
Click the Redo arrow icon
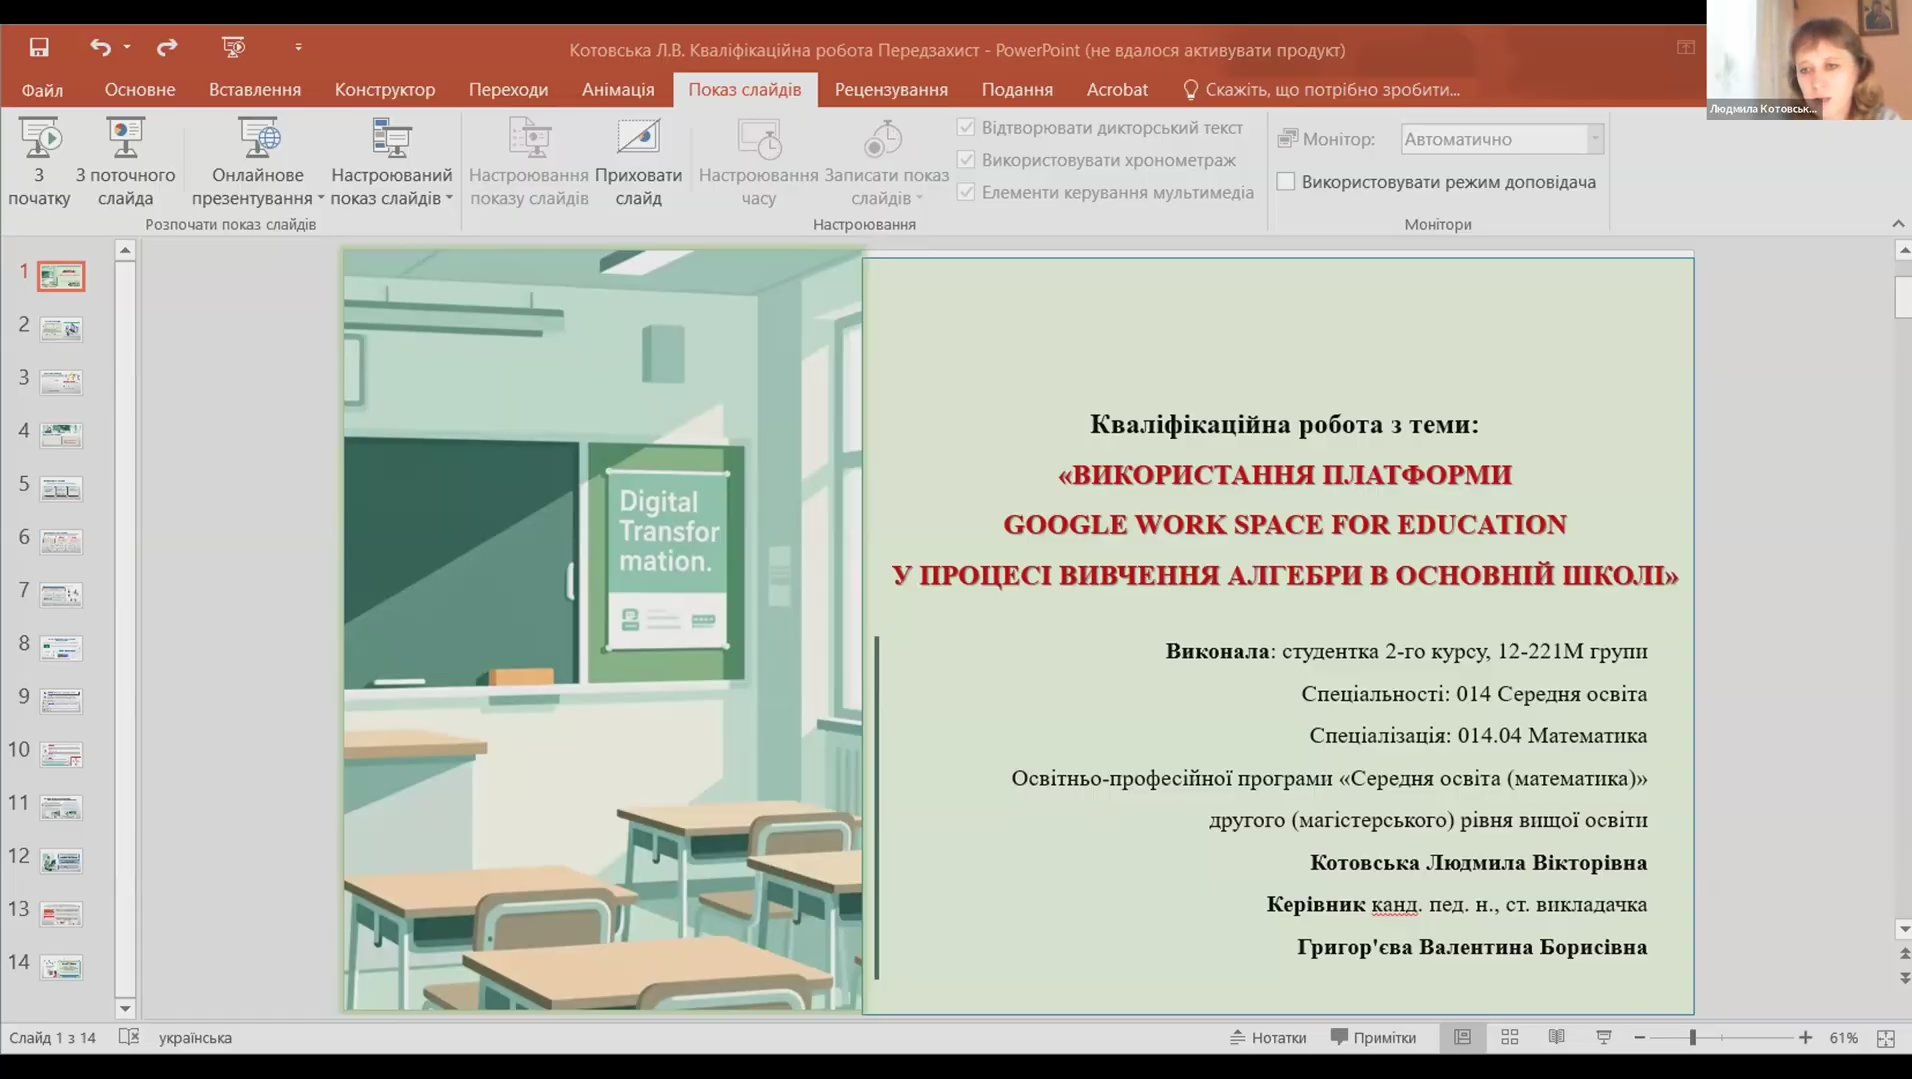click(167, 47)
